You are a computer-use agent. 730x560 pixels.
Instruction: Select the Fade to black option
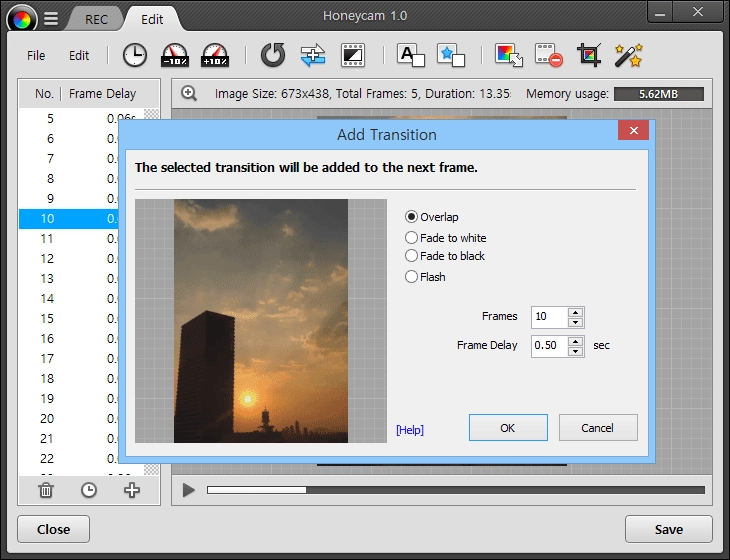[445, 256]
